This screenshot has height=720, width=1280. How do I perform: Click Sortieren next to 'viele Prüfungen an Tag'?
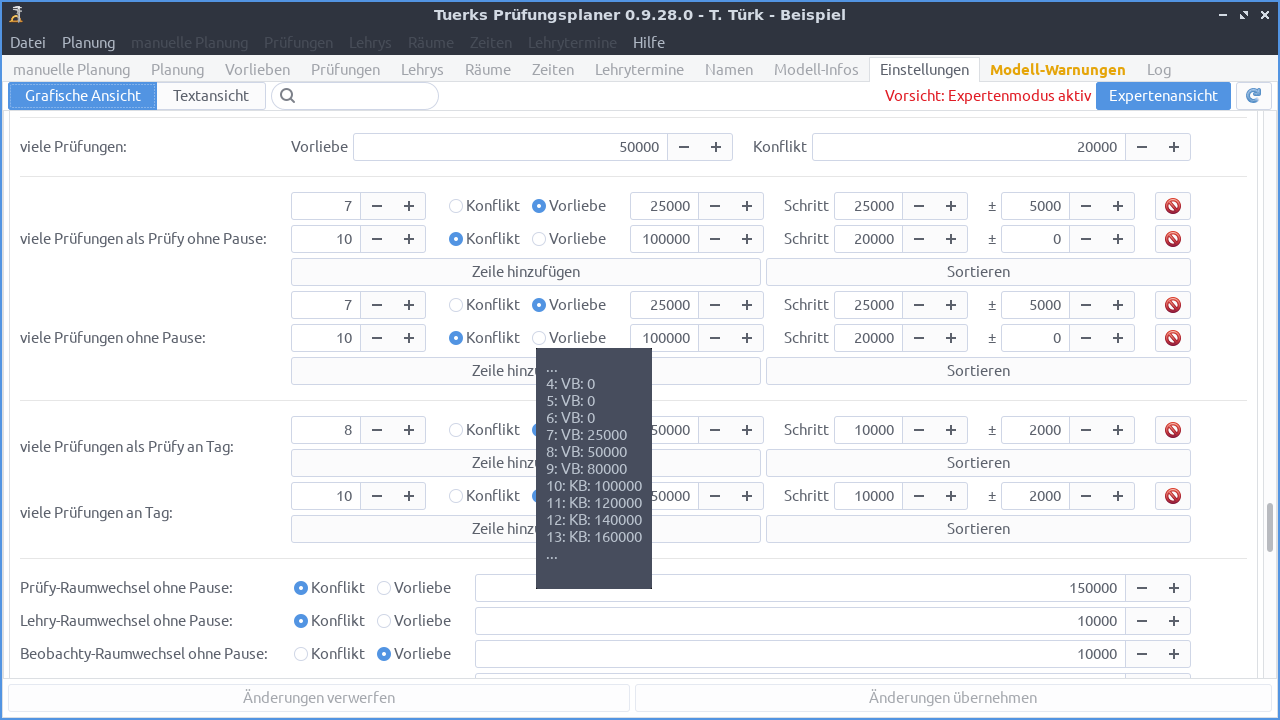(x=977, y=528)
